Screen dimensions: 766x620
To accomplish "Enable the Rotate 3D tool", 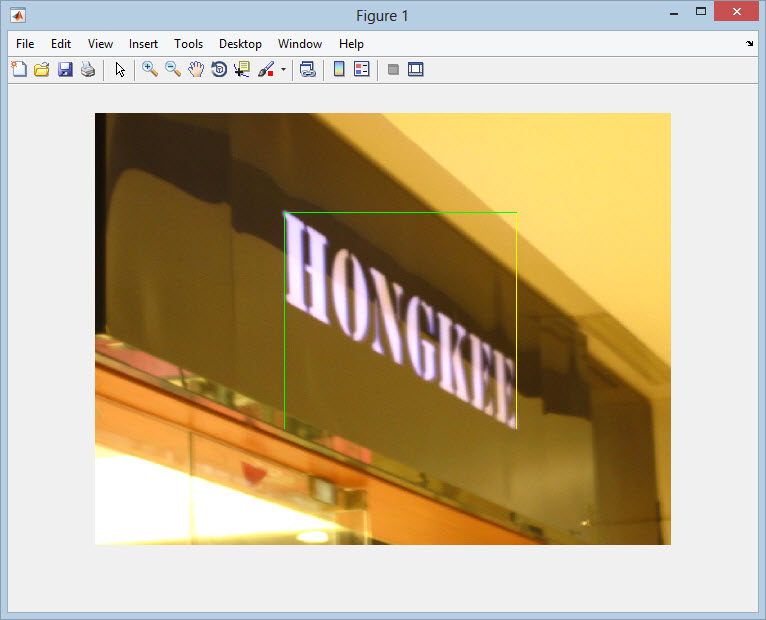I will [219, 69].
